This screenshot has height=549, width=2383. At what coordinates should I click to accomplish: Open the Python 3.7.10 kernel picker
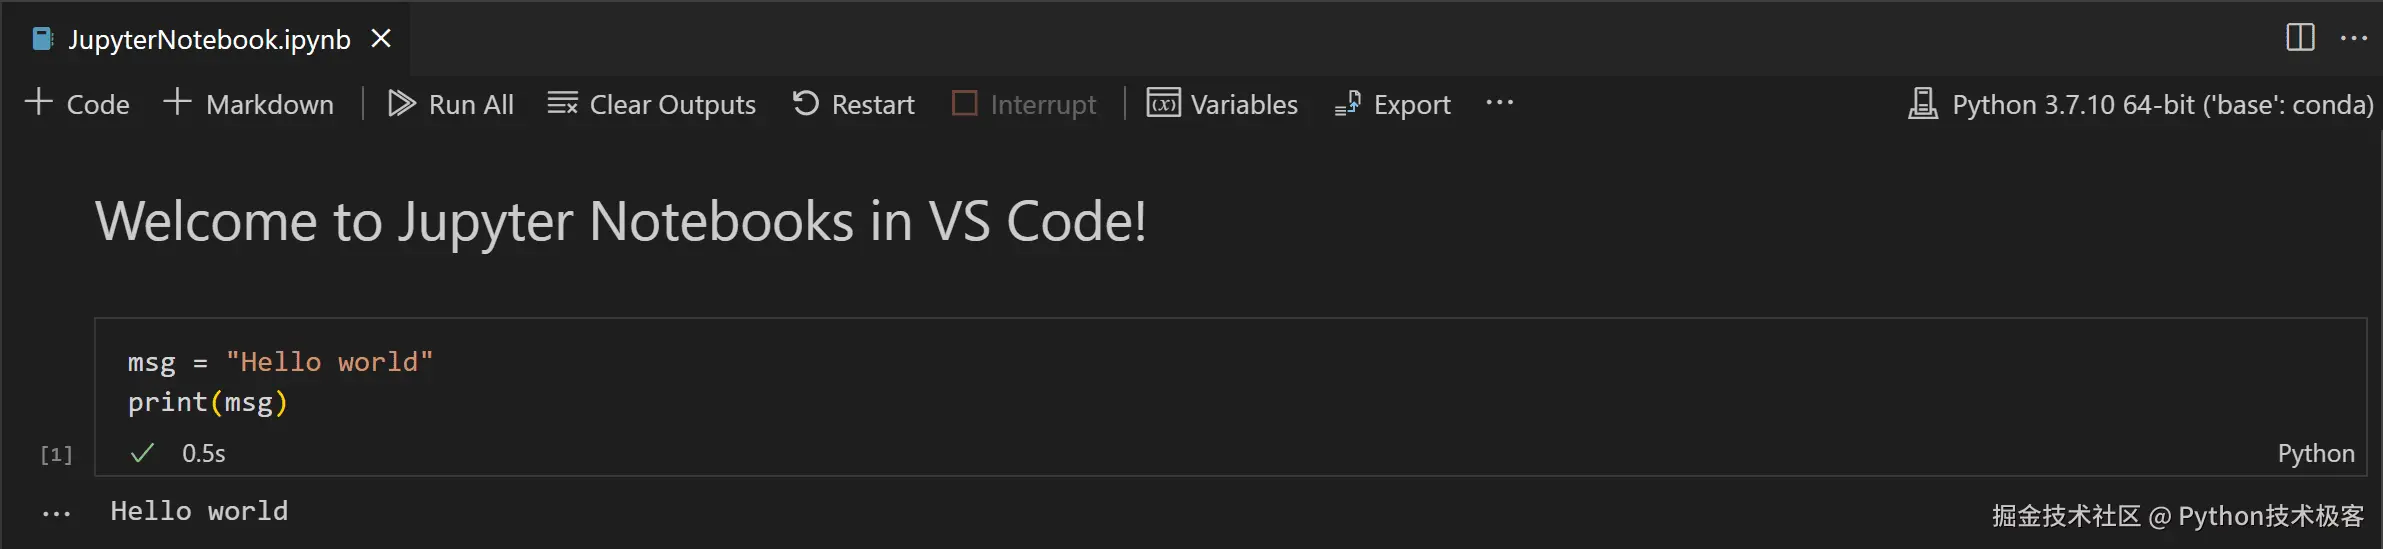click(2140, 104)
